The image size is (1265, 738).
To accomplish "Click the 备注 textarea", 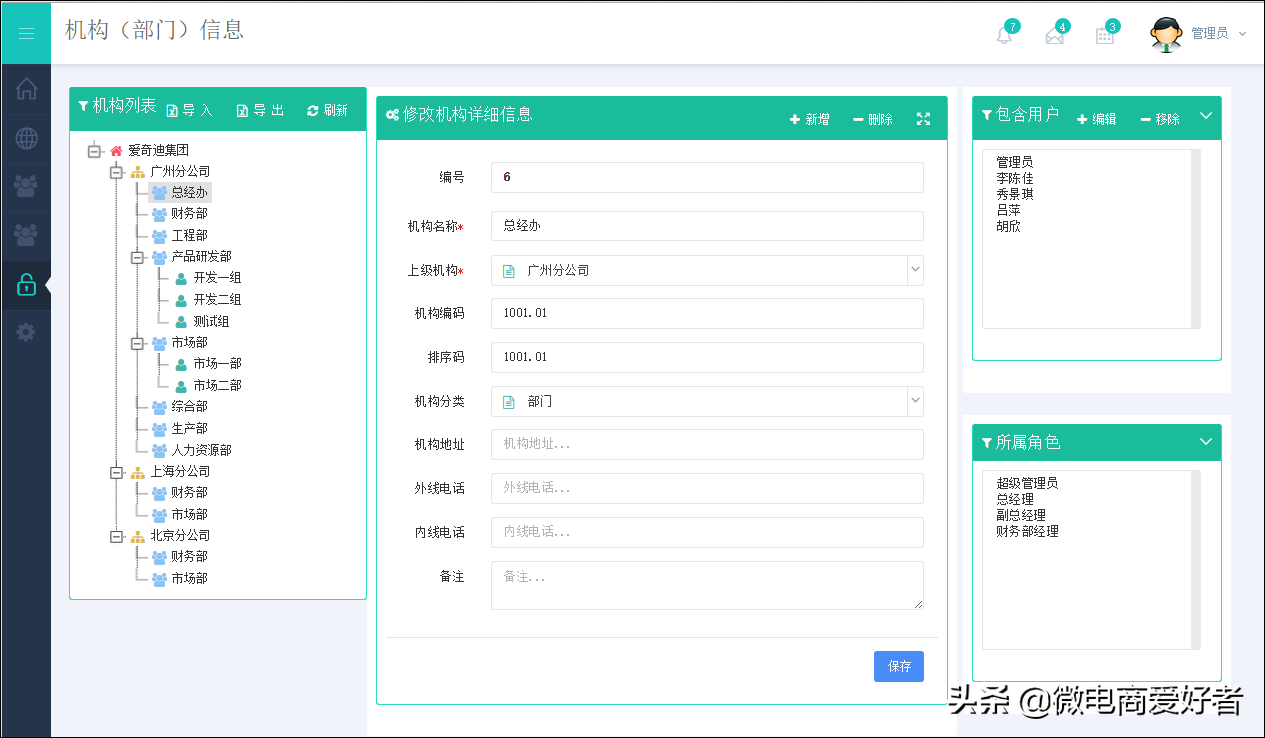I will 707,585.
